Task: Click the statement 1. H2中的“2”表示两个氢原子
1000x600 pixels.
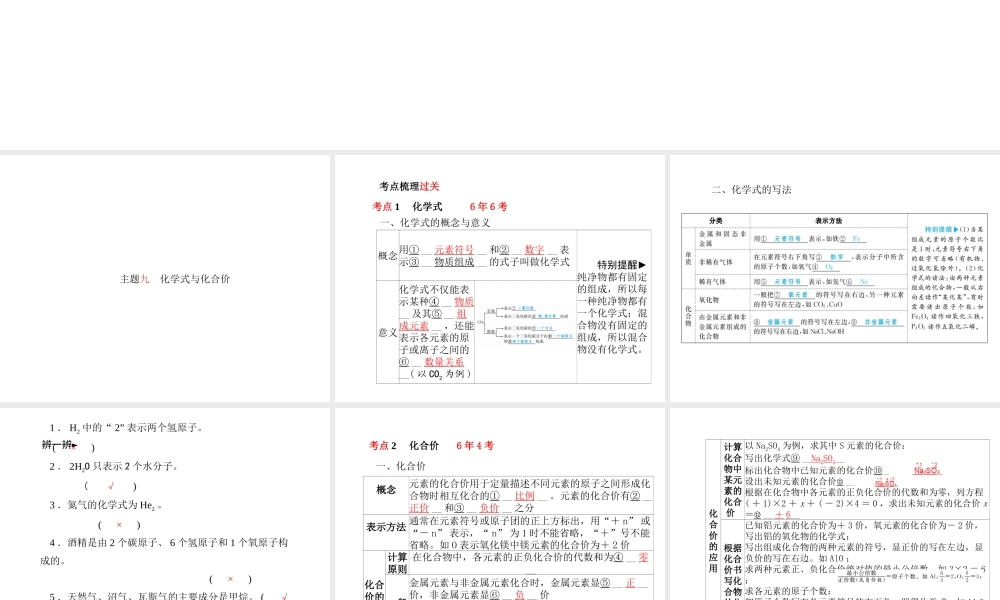Action: [126, 428]
